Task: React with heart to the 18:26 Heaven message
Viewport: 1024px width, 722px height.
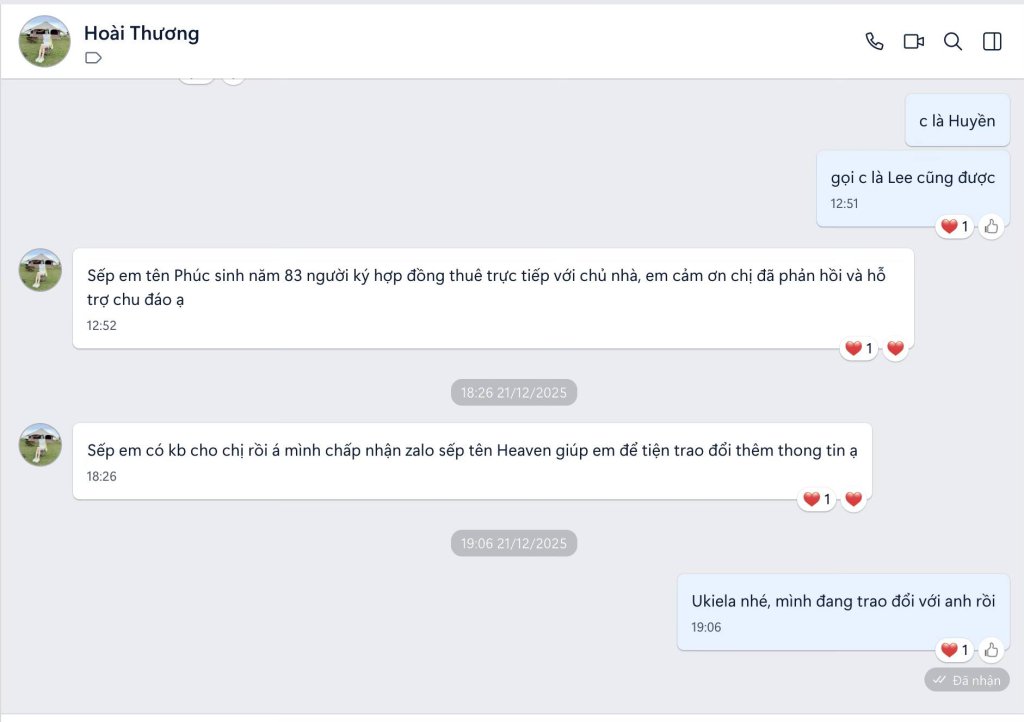Action: click(854, 499)
